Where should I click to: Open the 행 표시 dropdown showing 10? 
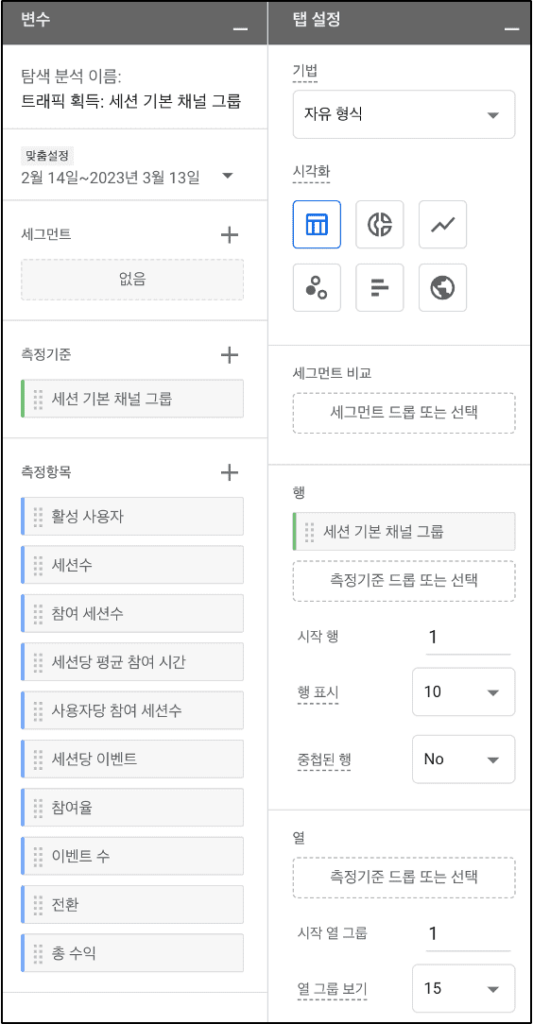[464, 692]
